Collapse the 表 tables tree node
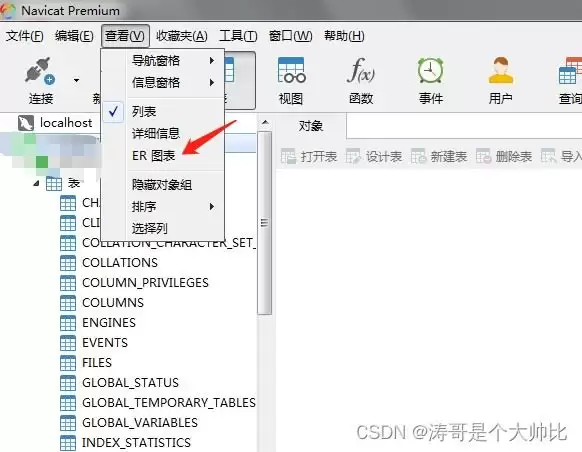Image resolution: width=582 pixels, height=452 pixels. pyautogui.click(x=36, y=183)
